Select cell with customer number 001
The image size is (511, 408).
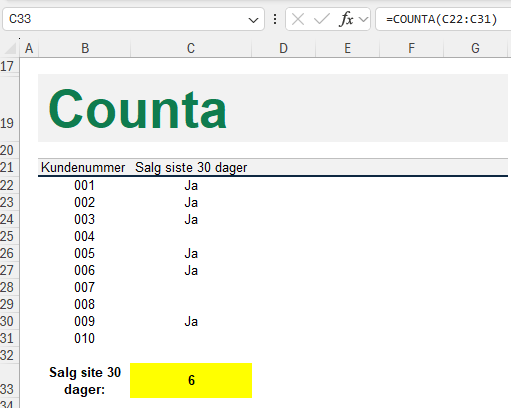click(85, 185)
